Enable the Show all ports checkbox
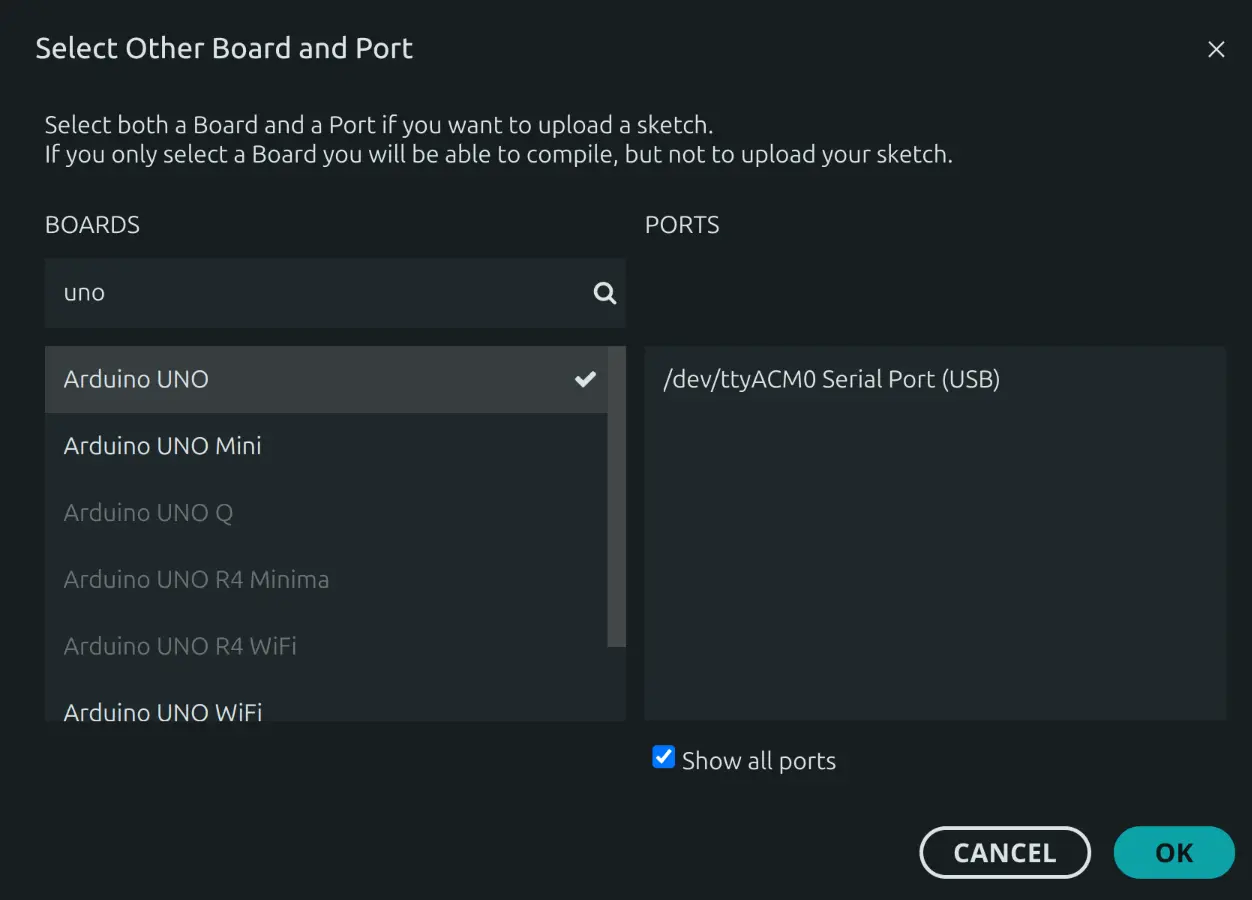Screen dimensions: 1252x900 663,757
